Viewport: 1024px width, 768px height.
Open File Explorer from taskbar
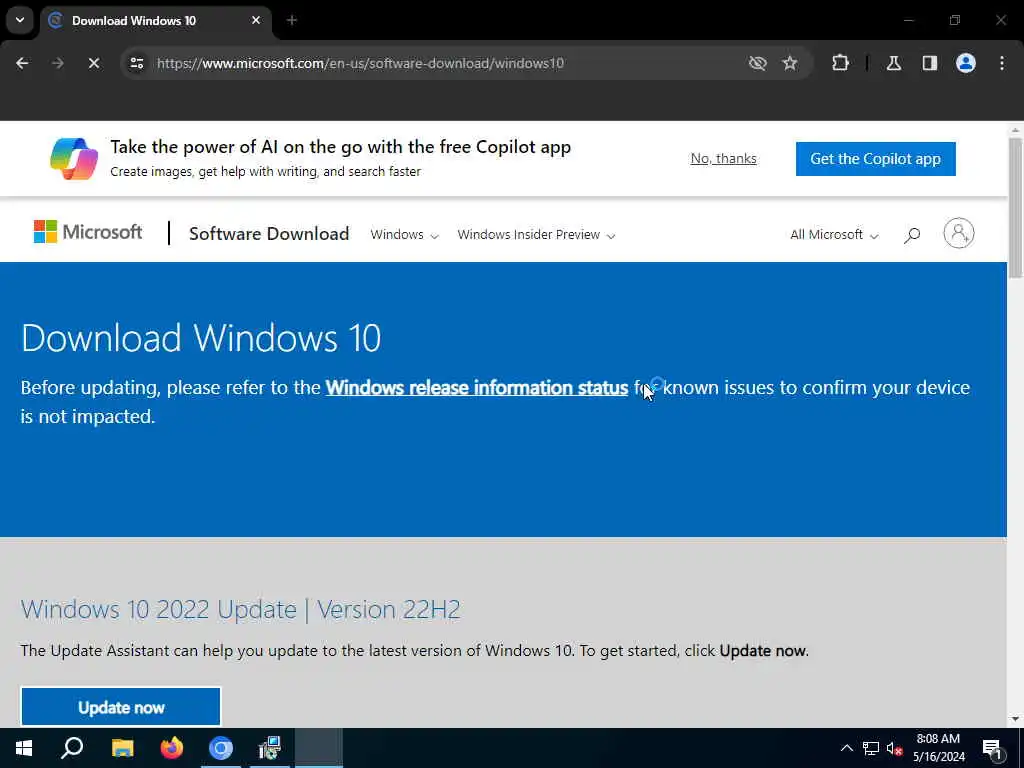click(x=122, y=748)
